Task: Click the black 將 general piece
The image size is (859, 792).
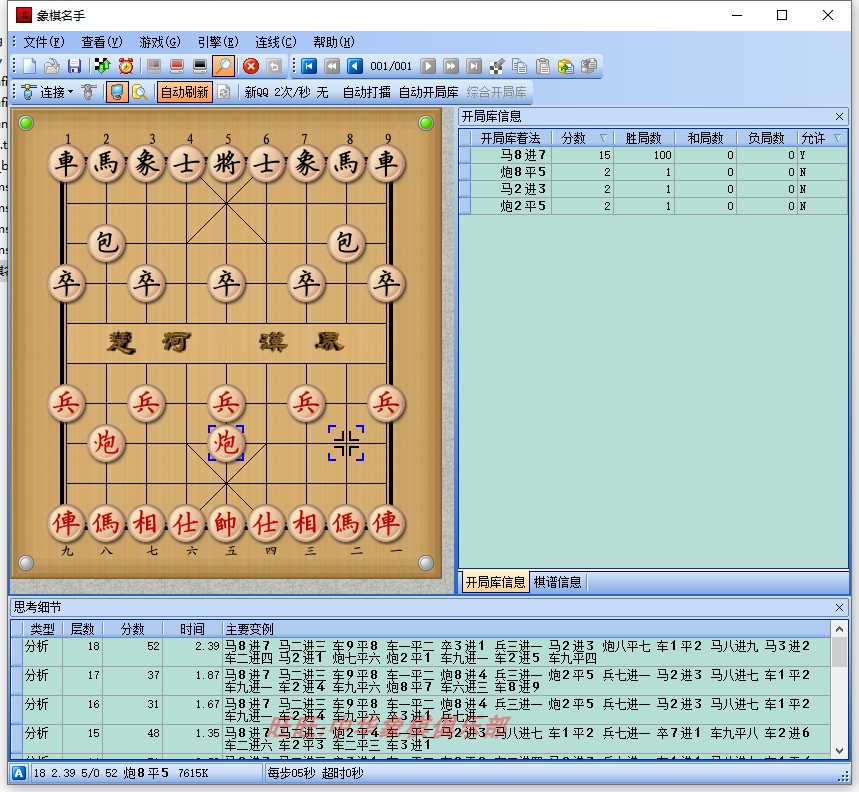Action: point(226,163)
